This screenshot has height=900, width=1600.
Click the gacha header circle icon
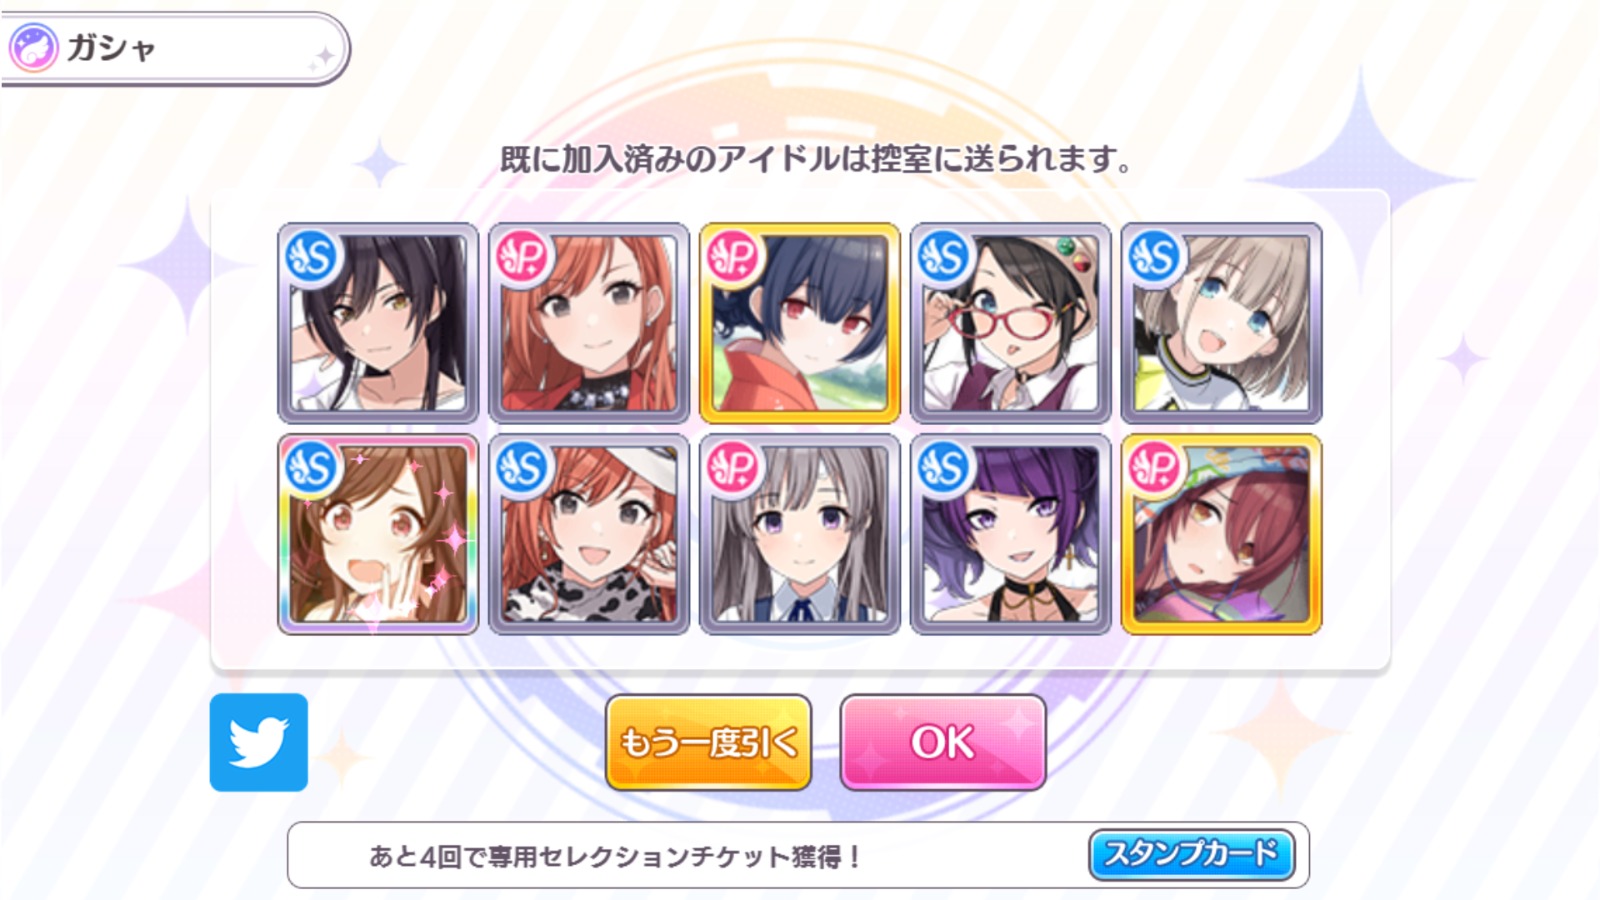33,48
